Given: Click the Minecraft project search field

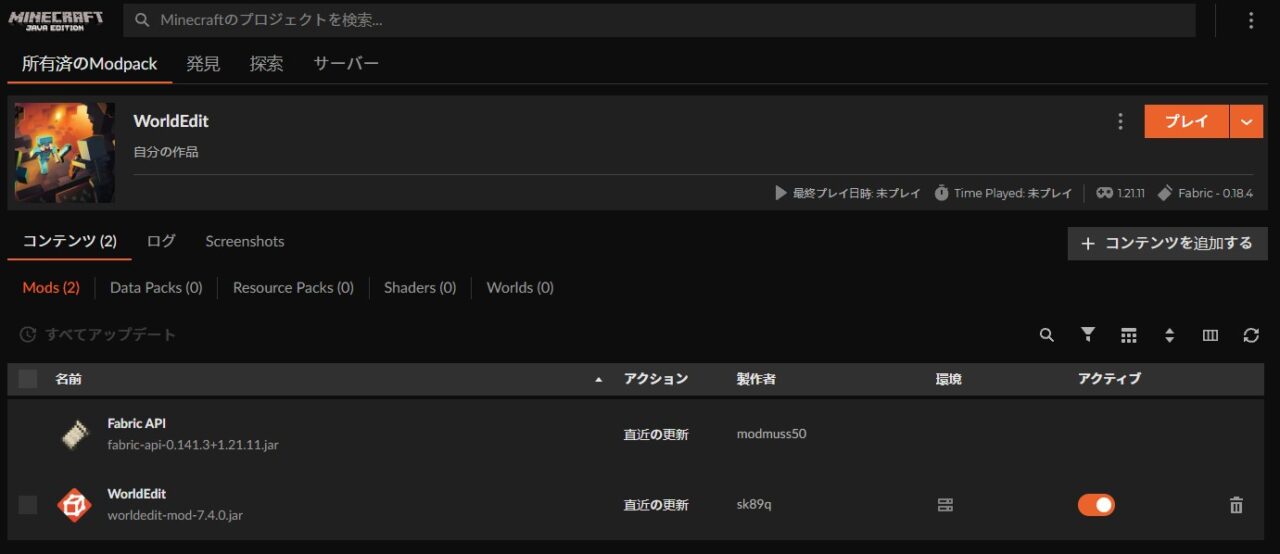Looking at the screenshot, I should tap(660, 20).
